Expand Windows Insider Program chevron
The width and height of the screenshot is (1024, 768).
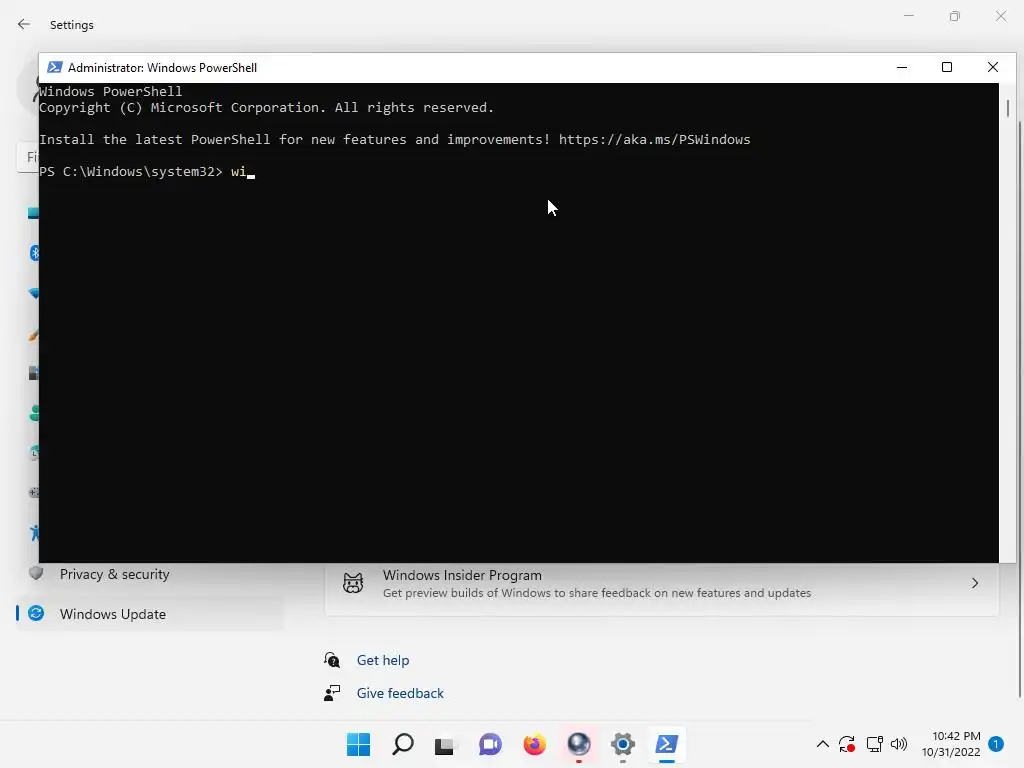[x=974, y=583]
